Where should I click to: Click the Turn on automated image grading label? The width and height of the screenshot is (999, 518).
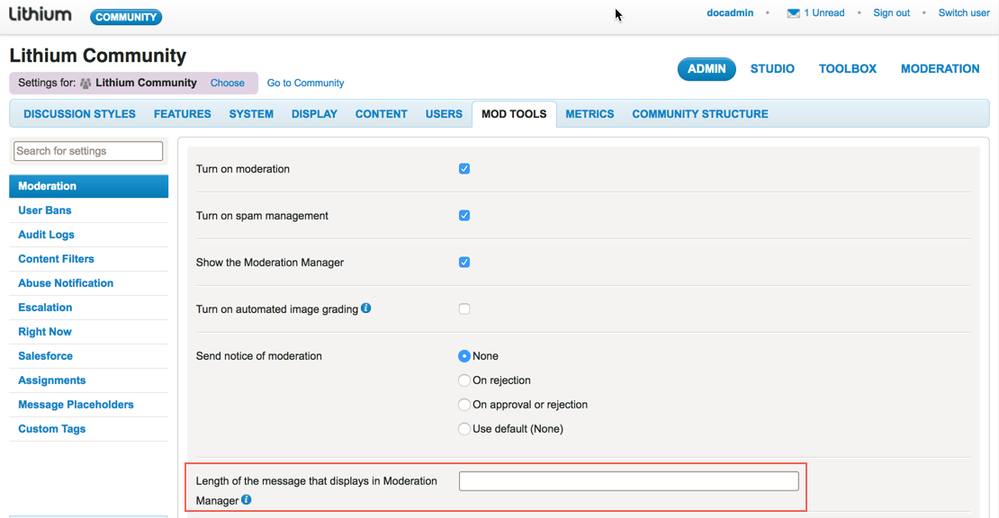(277, 309)
